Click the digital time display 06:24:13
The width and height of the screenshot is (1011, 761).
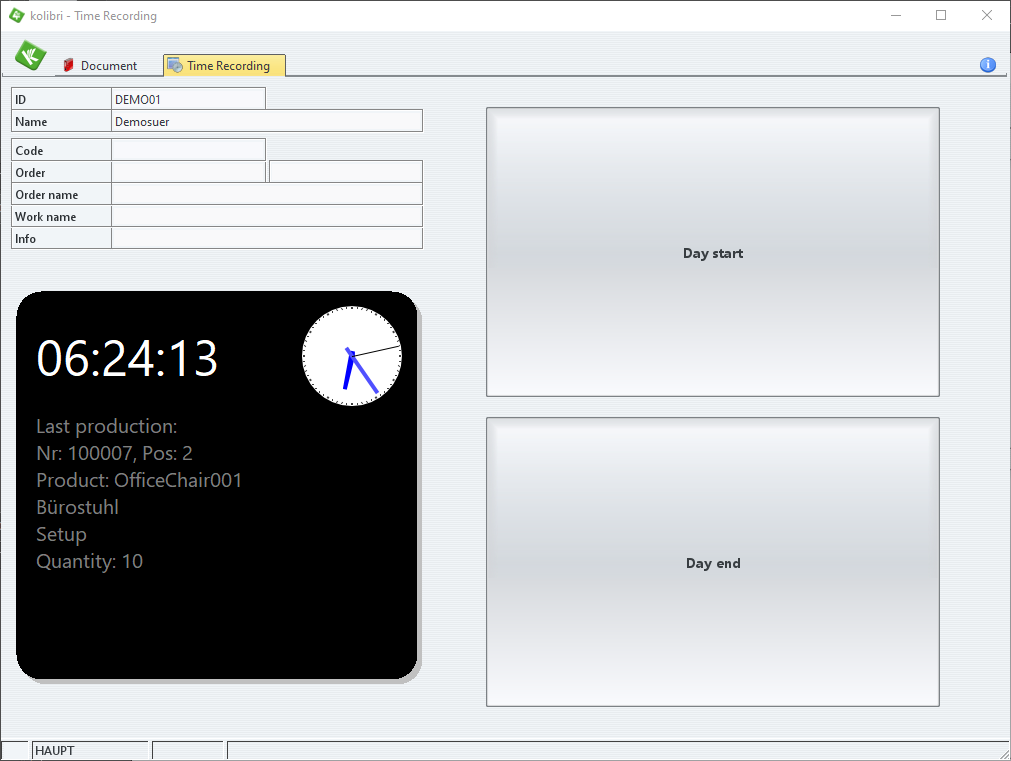pyautogui.click(x=127, y=358)
